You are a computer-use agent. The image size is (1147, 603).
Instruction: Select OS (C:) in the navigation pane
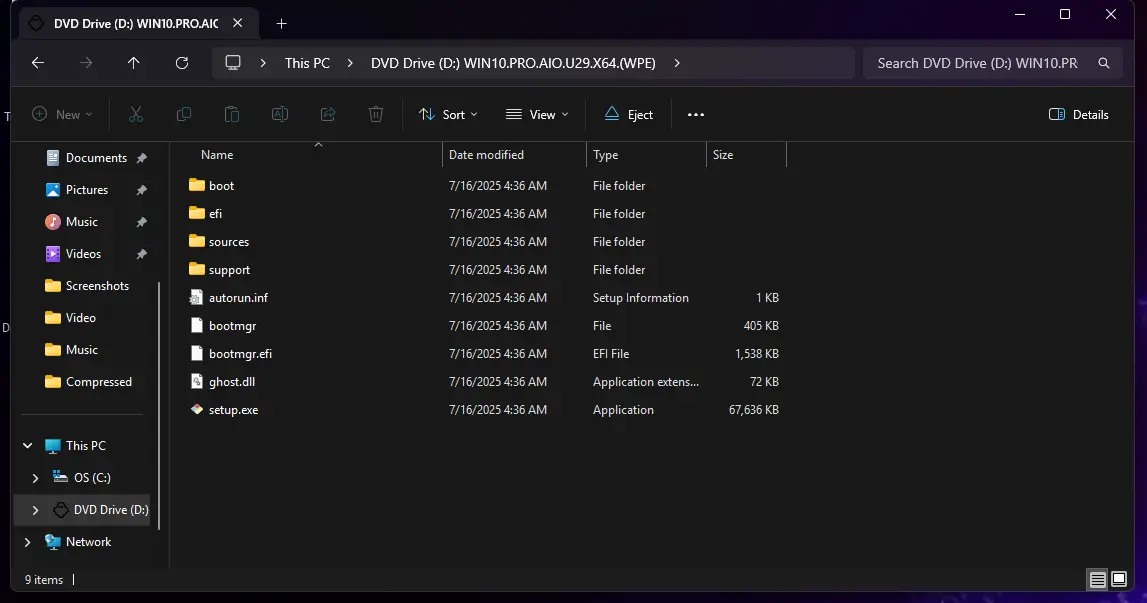coord(92,478)
